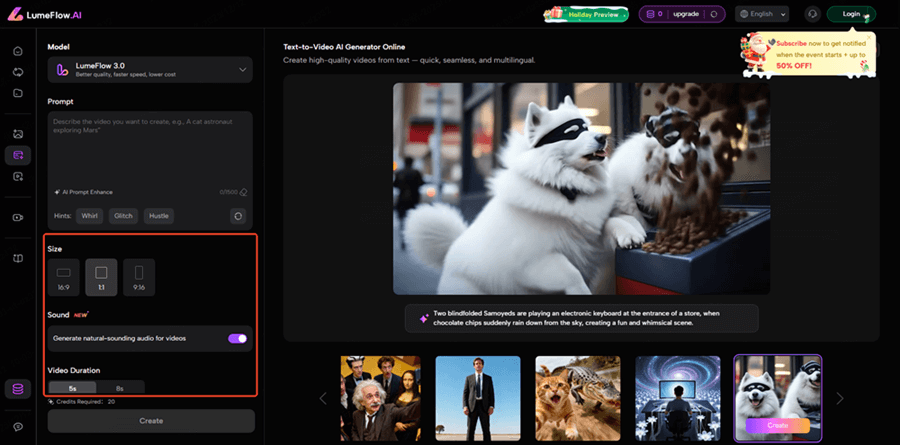900x445 pixels.
Task: Go to previous sample with left arrow
Action: point(323,398)
